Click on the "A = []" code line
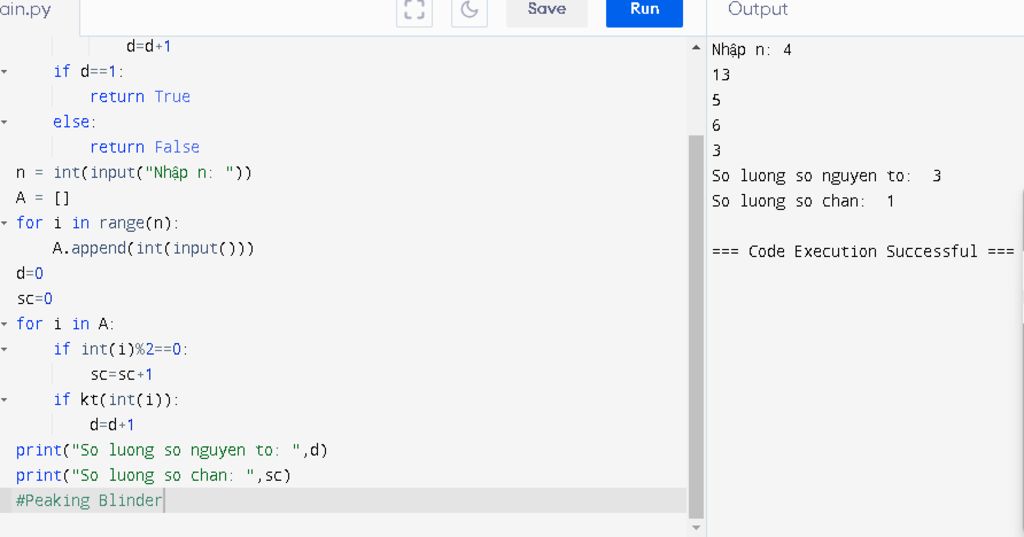 43,198
